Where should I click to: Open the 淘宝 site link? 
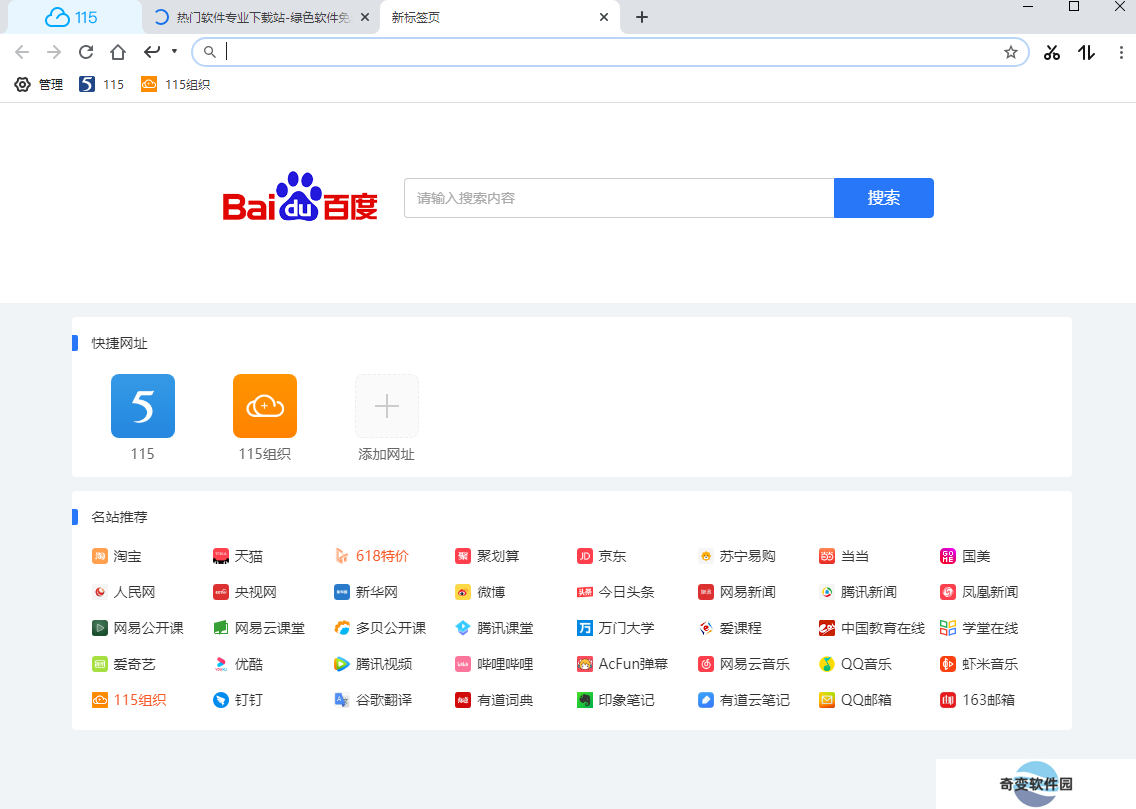pos(117,556)
